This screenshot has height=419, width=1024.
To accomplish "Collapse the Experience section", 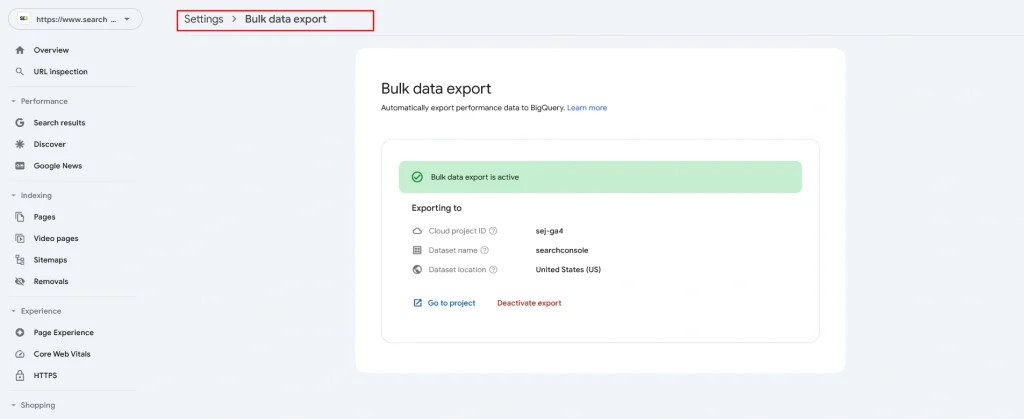I will (13, 311).
